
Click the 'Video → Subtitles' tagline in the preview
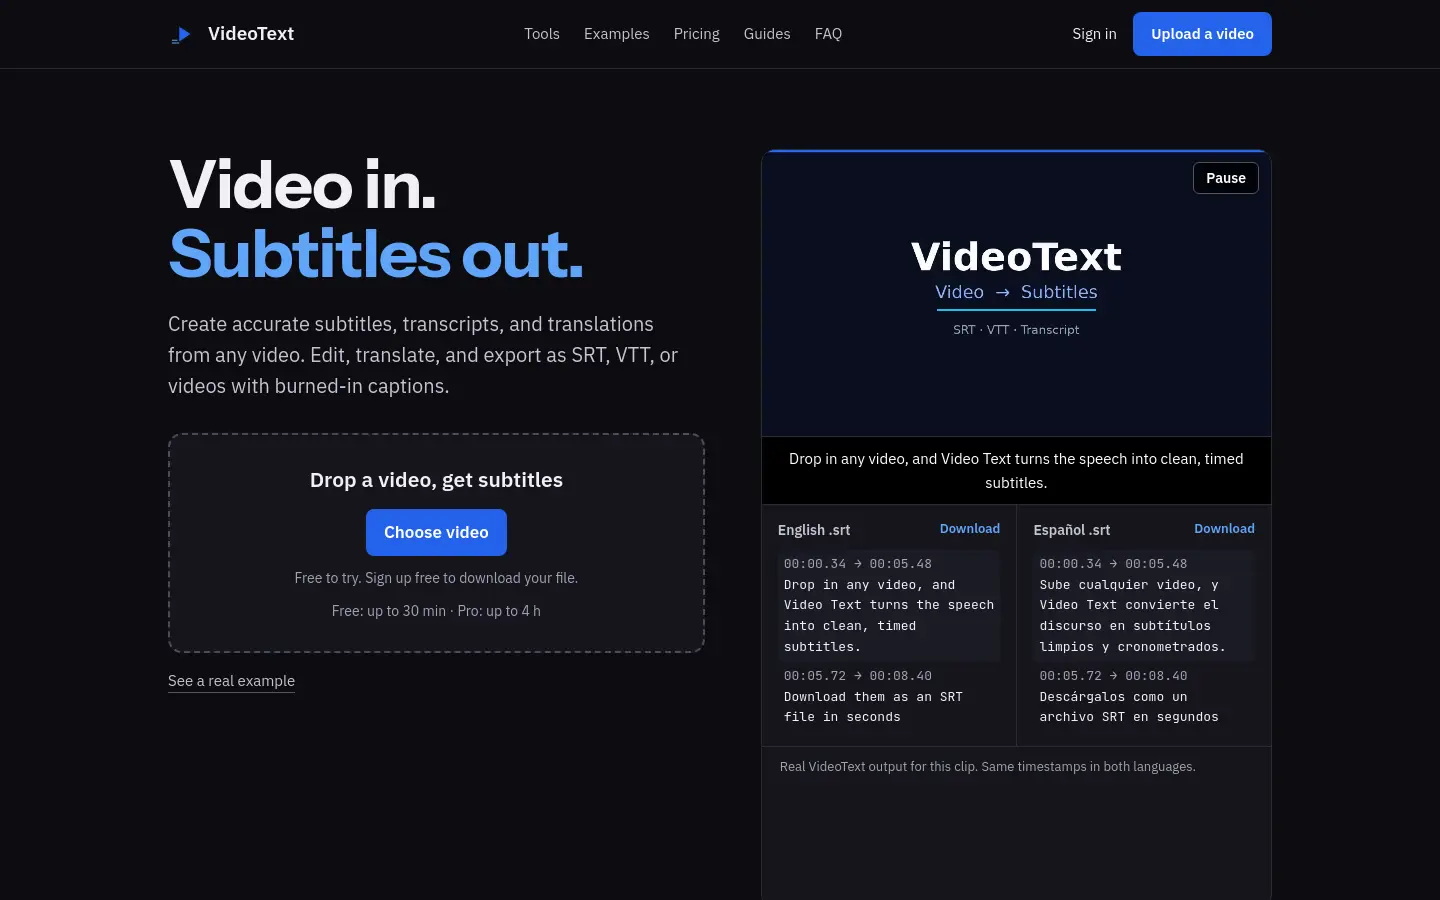(1016, 292)
